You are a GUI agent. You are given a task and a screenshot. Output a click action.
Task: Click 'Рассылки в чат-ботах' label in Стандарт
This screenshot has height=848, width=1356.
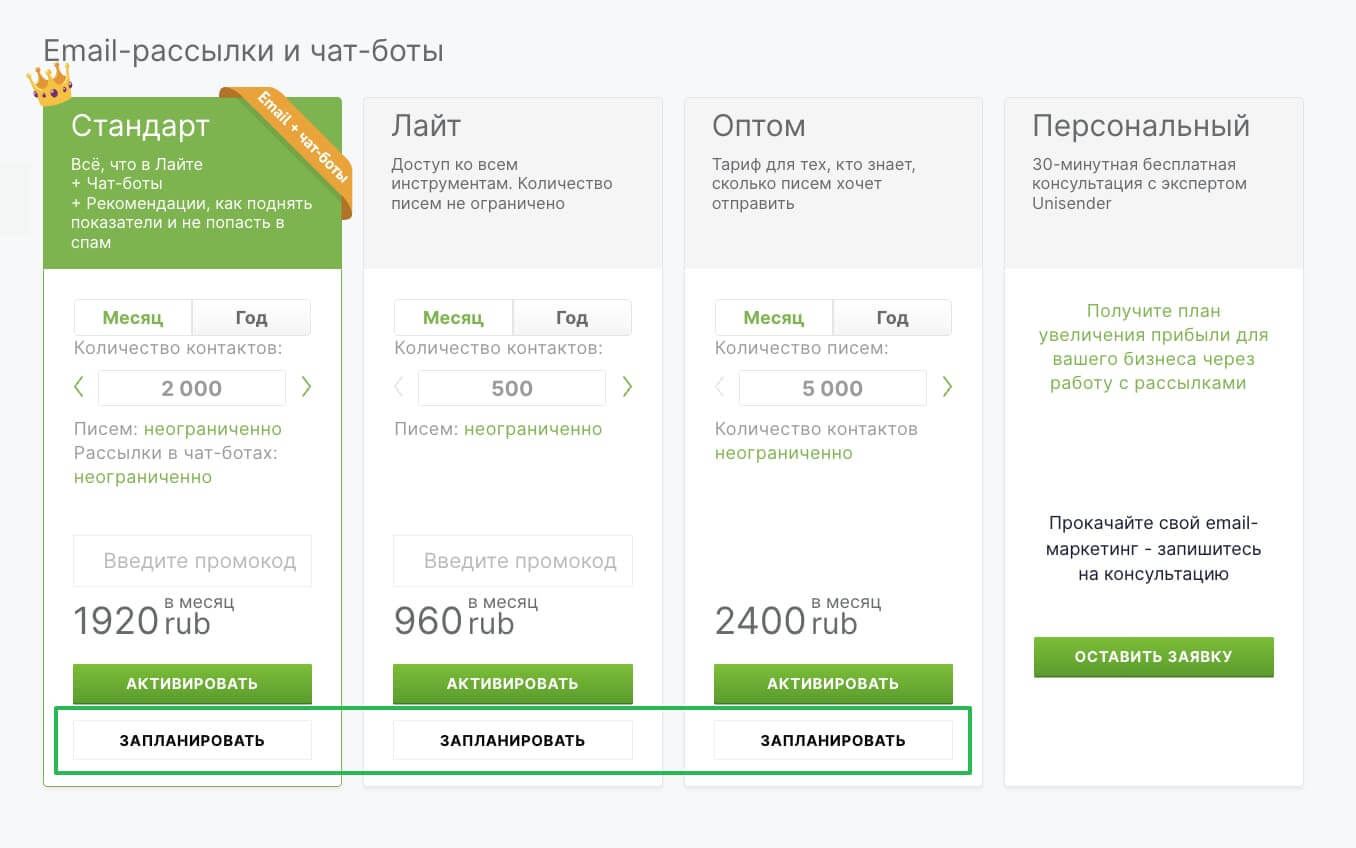pyautogui.click(x=175, y=453)
